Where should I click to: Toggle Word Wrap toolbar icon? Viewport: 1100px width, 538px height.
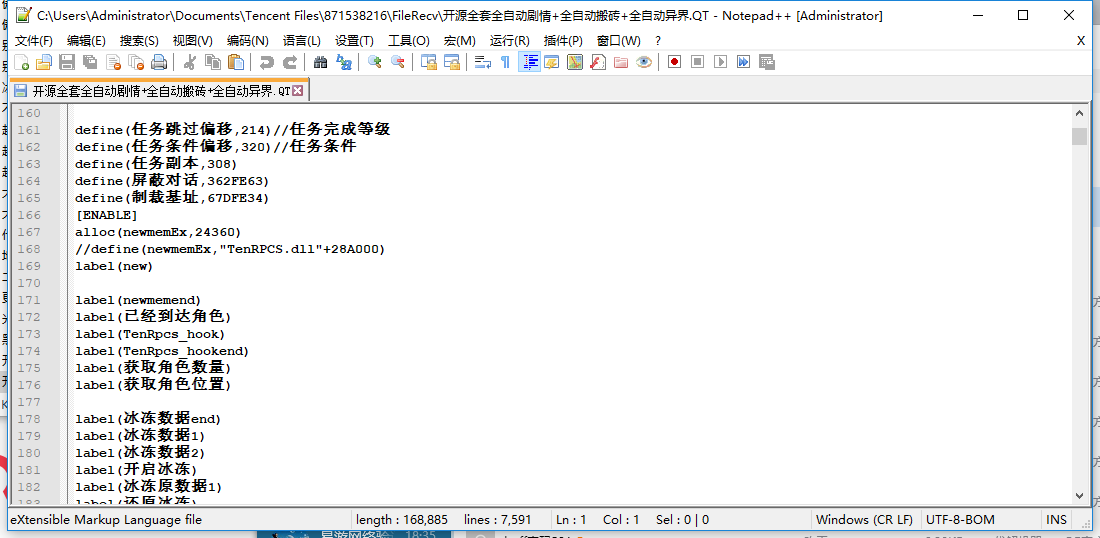[483, 62]
